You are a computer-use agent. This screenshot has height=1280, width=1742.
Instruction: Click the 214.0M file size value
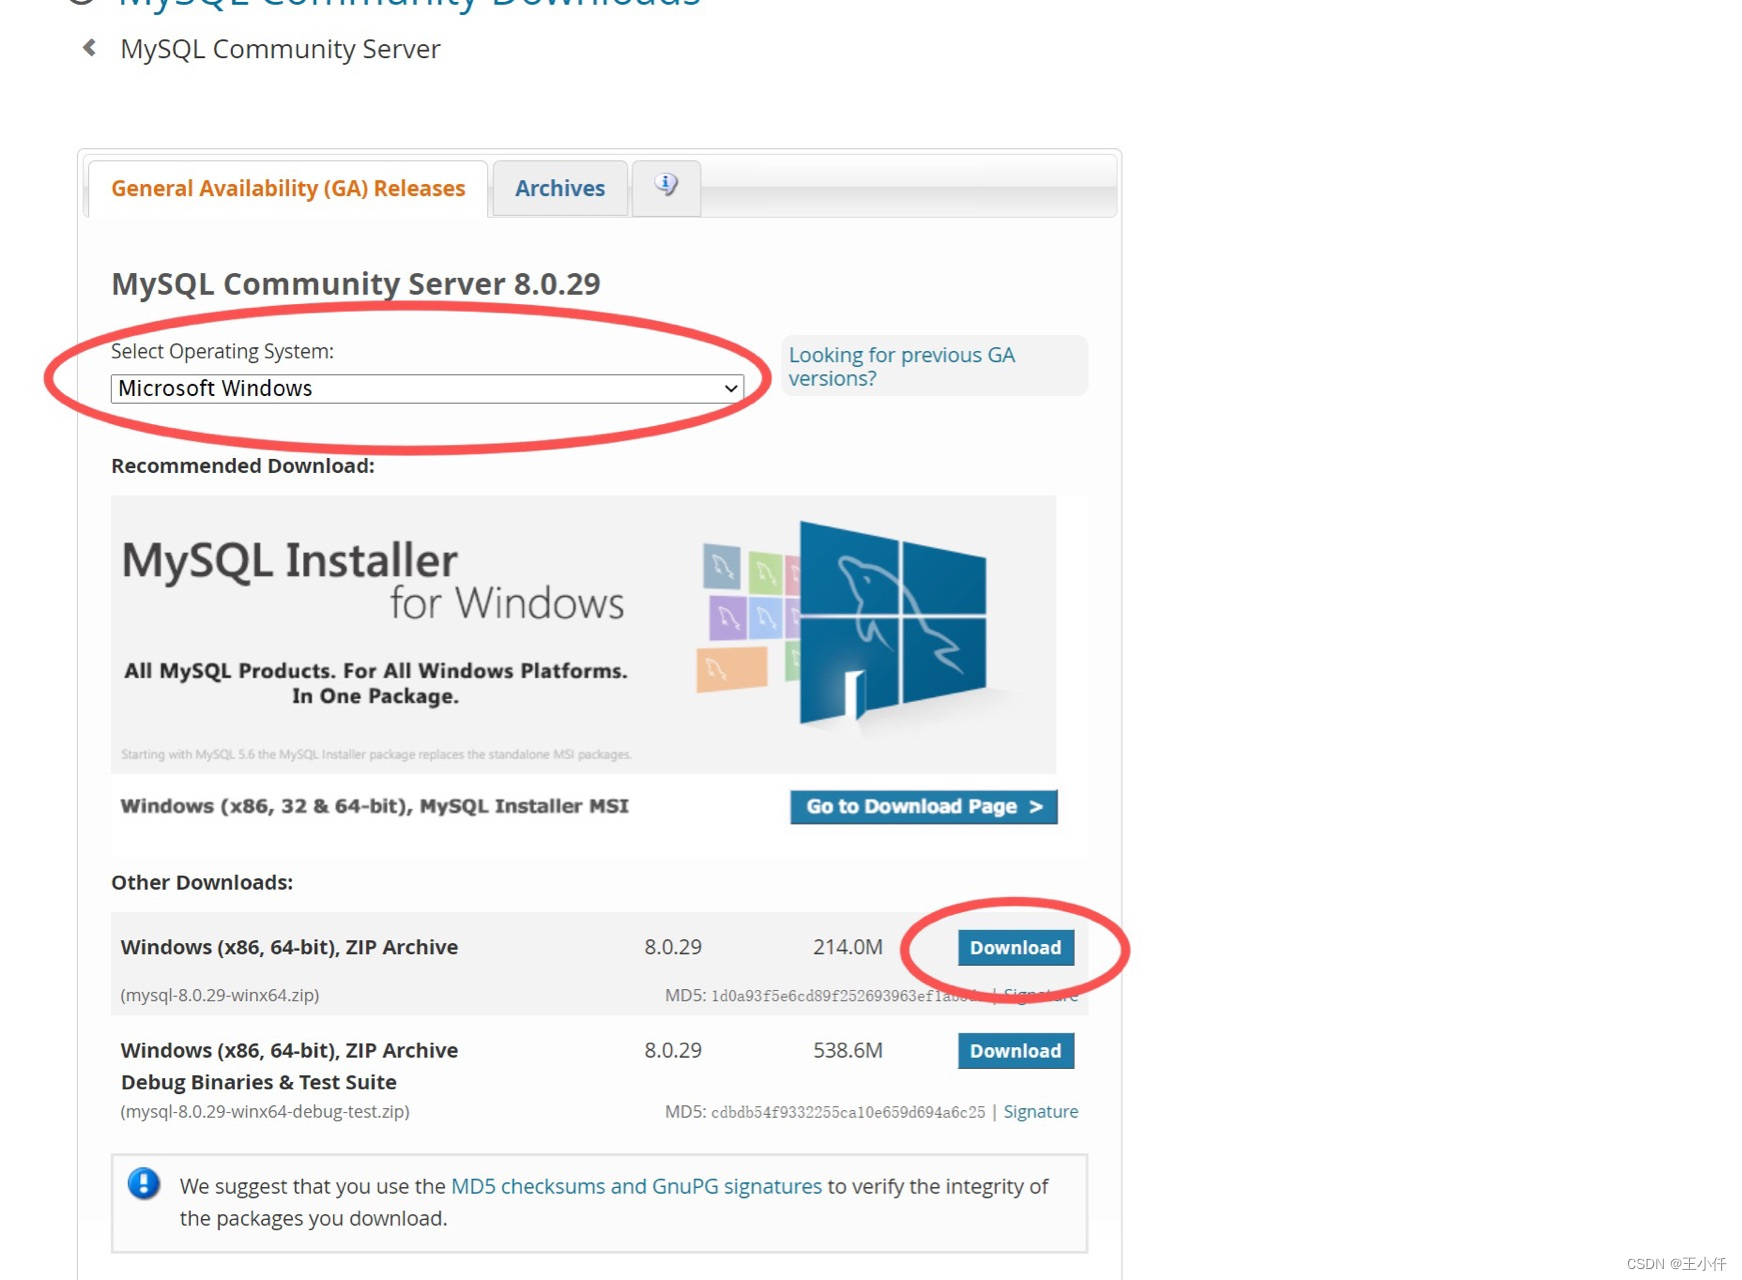(x=848, y=947)
